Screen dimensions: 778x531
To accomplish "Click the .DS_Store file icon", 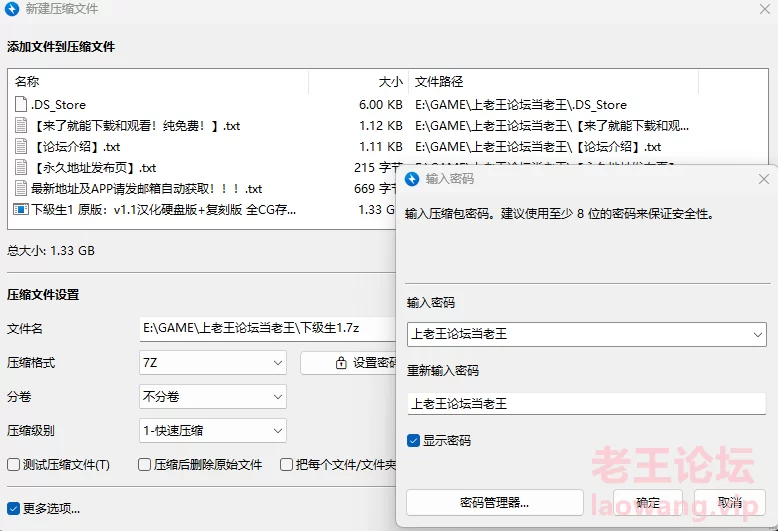I will 21,104.
